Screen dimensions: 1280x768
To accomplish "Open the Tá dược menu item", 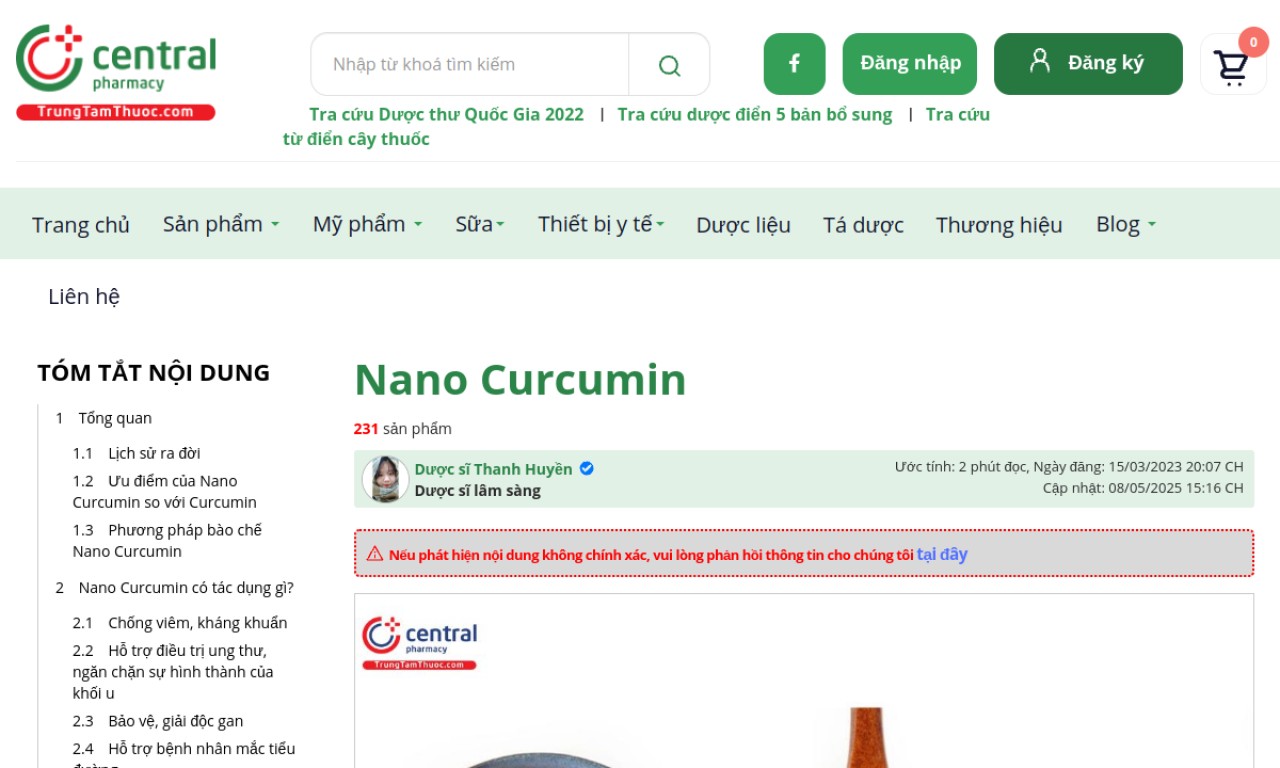I will coord(863,225).
